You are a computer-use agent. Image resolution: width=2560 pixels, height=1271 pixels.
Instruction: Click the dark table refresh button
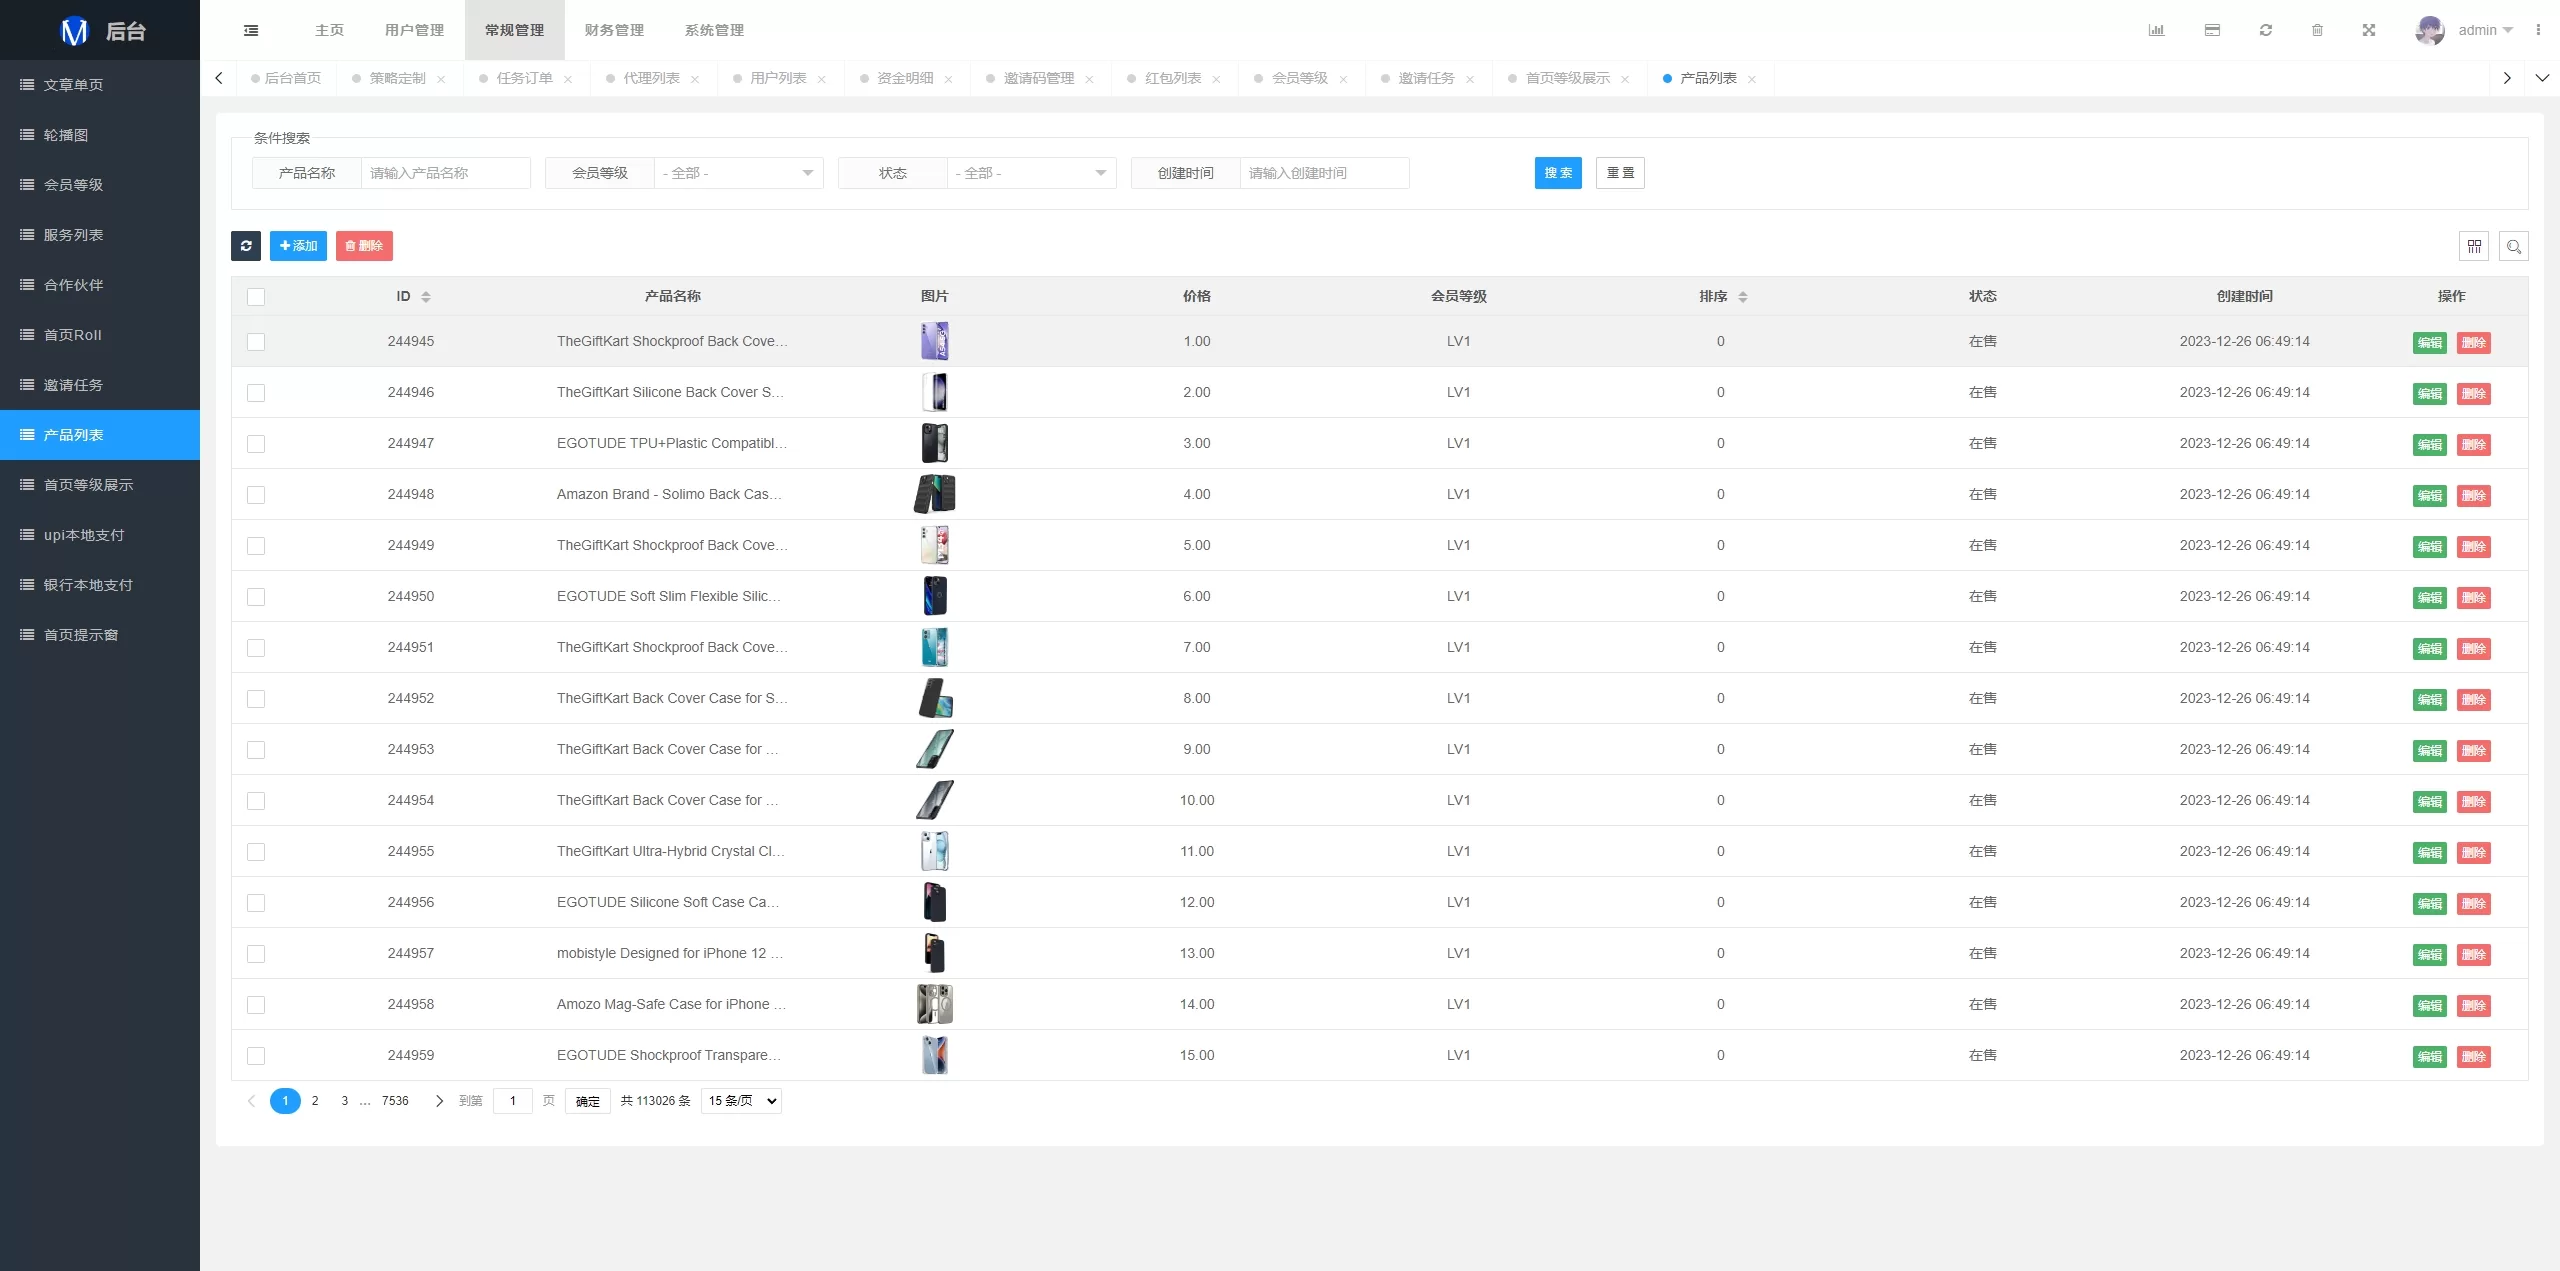(246, 246)
